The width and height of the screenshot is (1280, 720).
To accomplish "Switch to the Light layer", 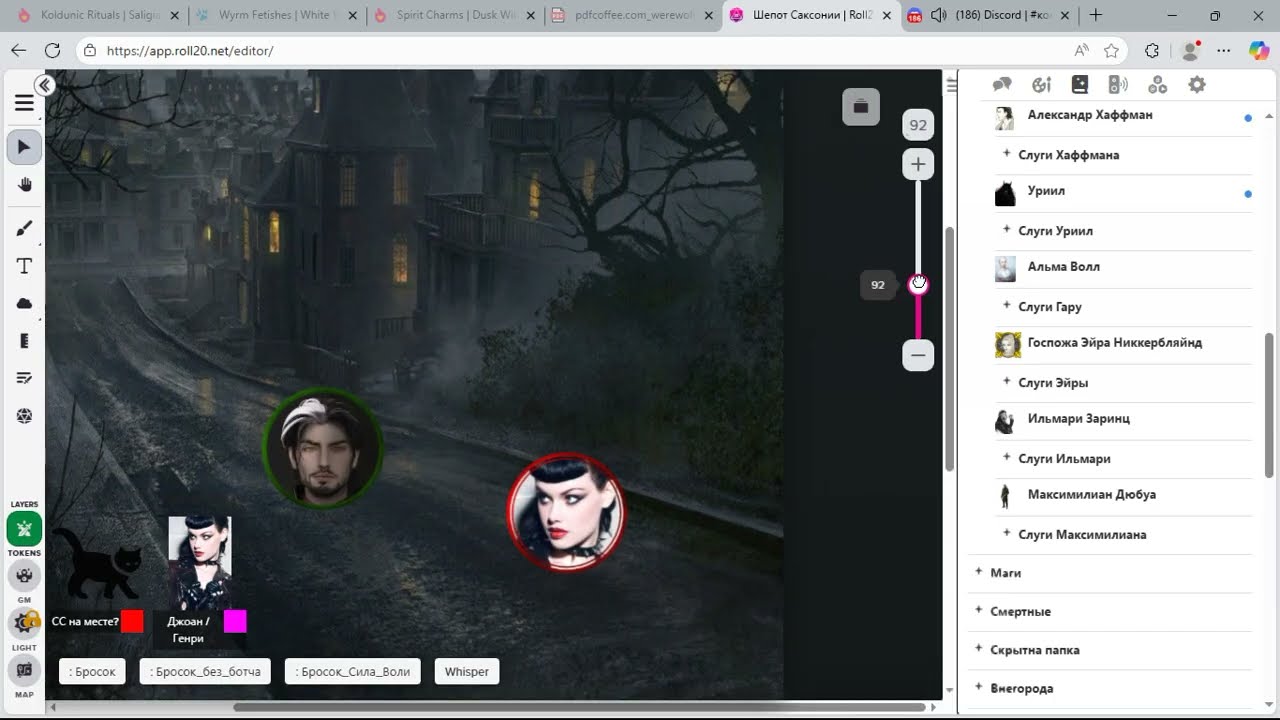I will [24, 623].
